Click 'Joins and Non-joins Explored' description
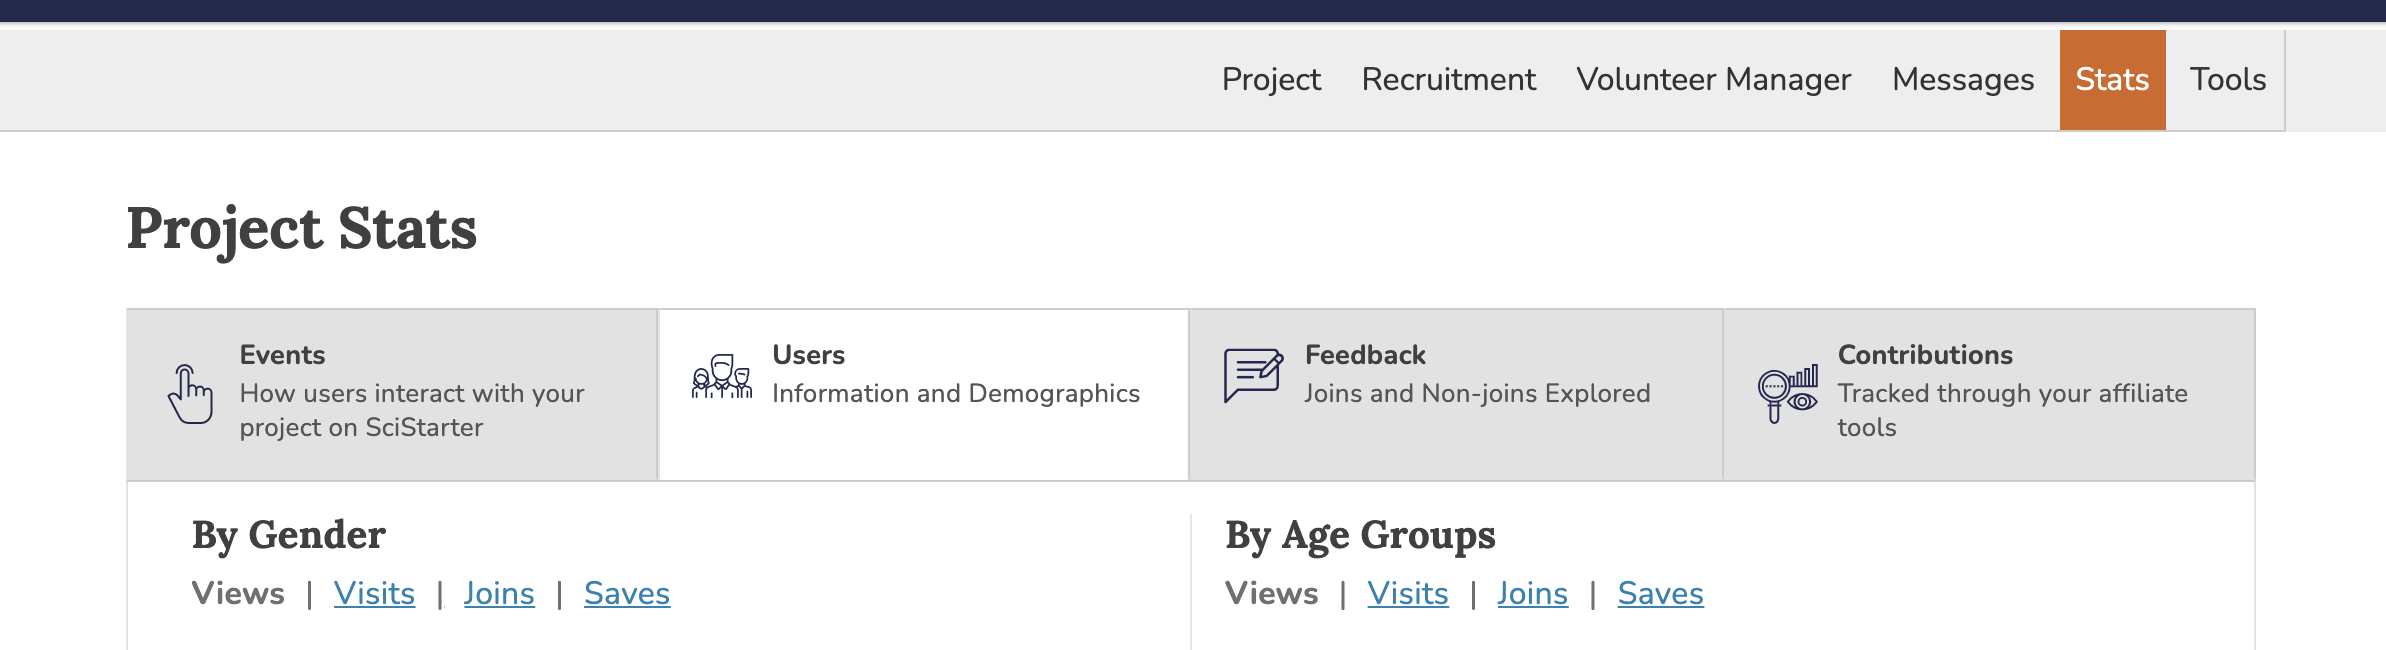The width and height of the screenshot is (2386, 650). pyautogui.click(x=1477, y=393)
